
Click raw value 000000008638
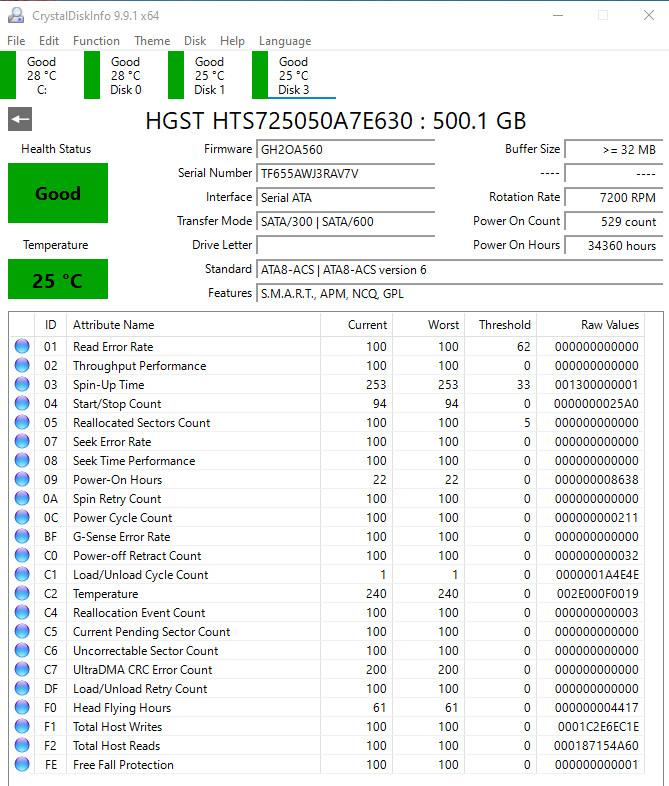tap(596, 480)
